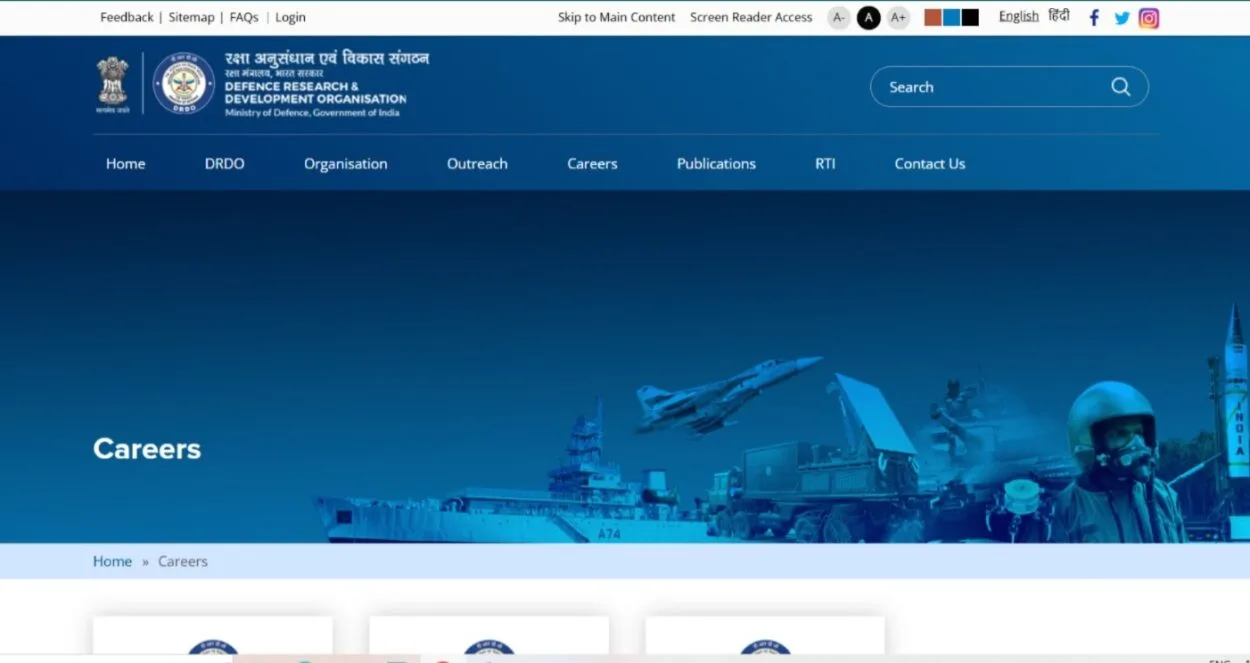1250x663 pixels.
Task: Open the Publications menu
Action: (x=716, y=164)
